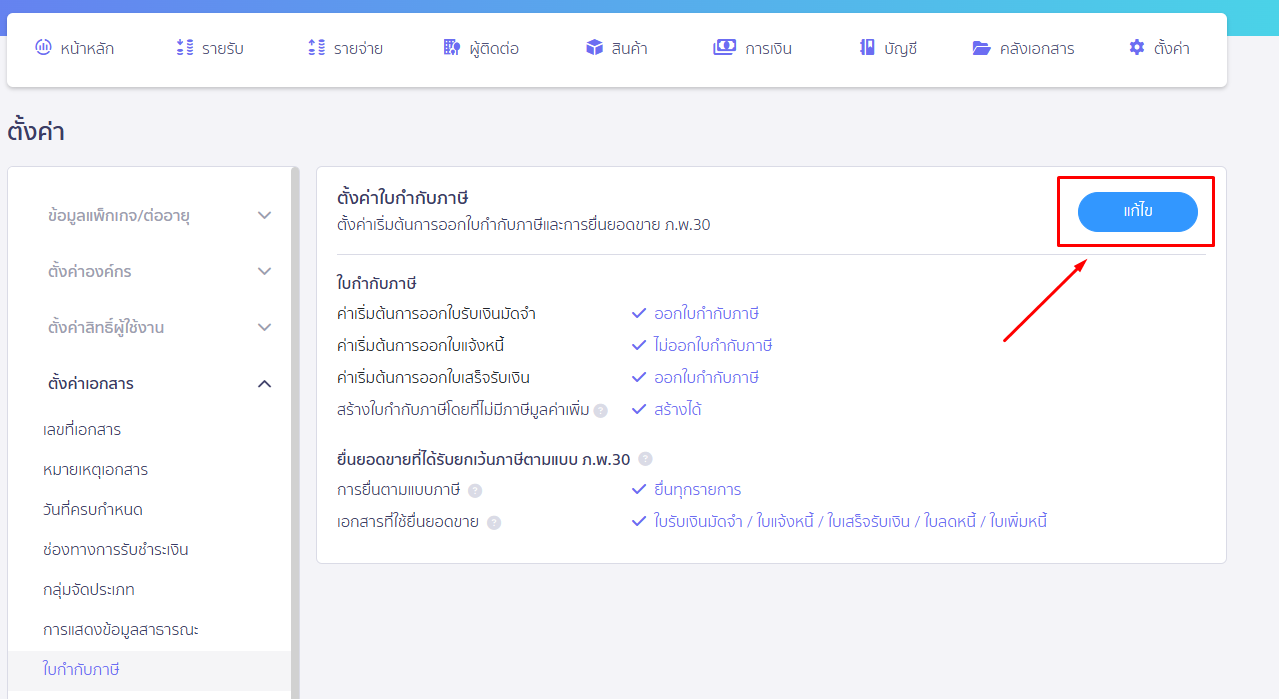
Task: Click the การเงิน money icon
Action: 724,48
